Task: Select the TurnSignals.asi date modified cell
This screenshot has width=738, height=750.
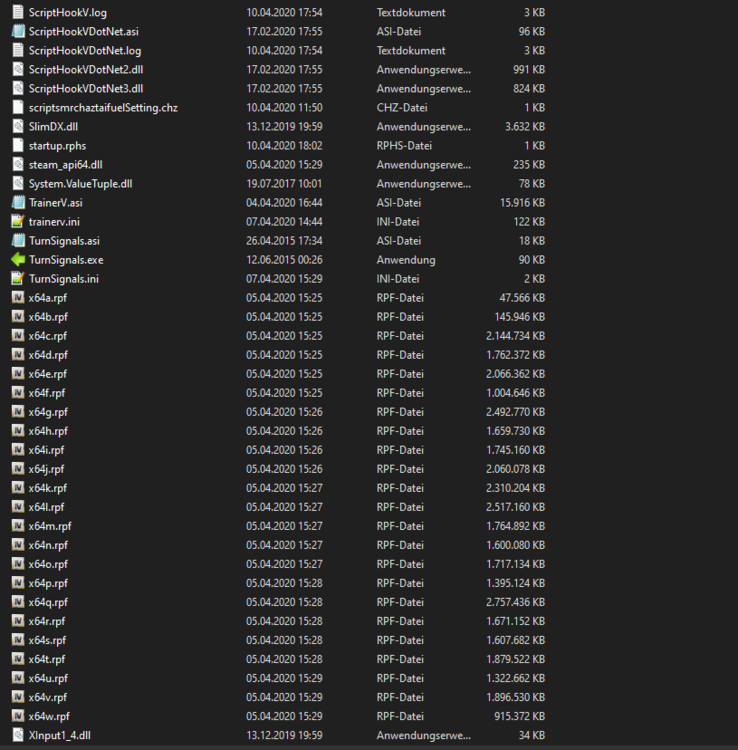Action: click(x=284, y=241)
